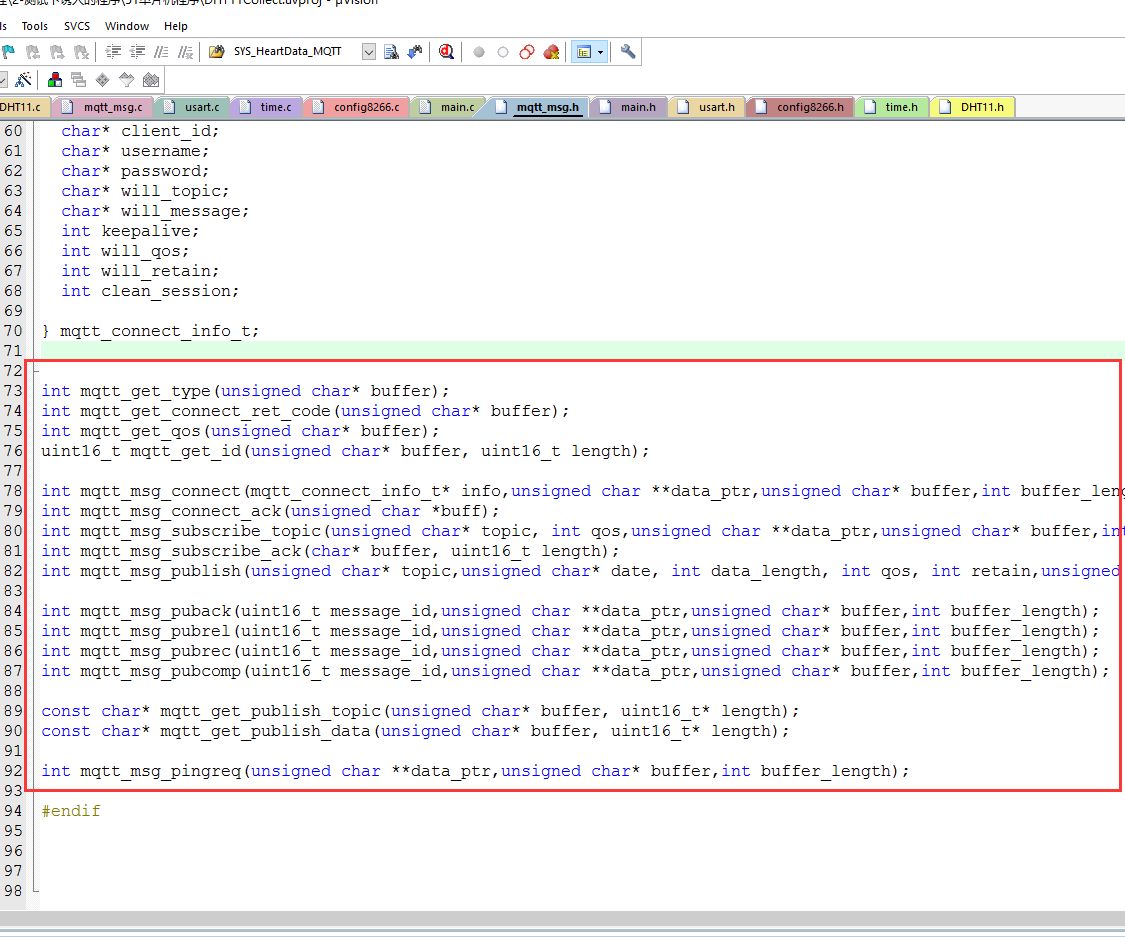
Task: Expand the SYS_HeartData_MQTT find dropdown arrow
Action: (369, 52)
